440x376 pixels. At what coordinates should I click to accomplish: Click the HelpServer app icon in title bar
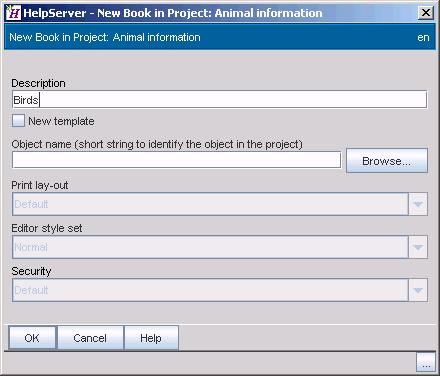coord(13,13)
